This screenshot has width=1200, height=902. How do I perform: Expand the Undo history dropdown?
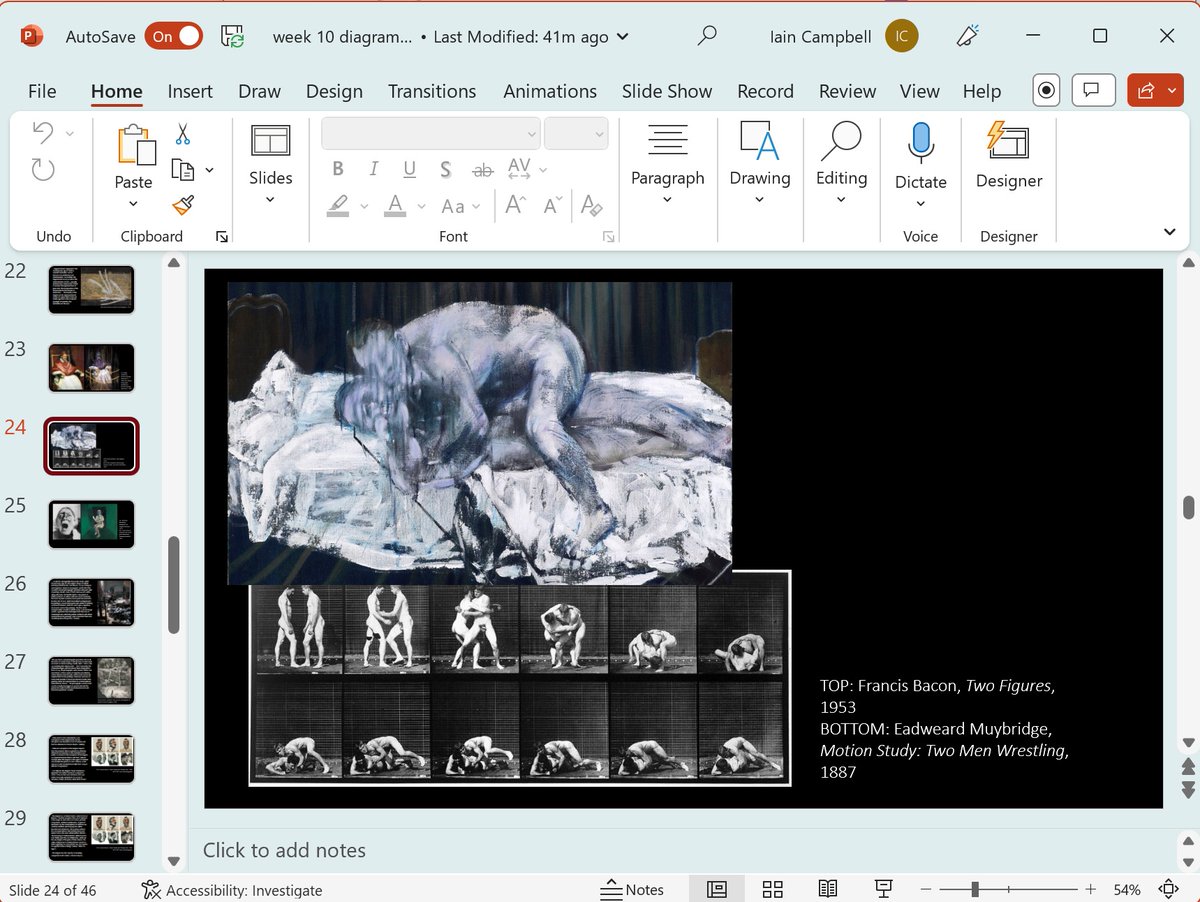[70, 133]
